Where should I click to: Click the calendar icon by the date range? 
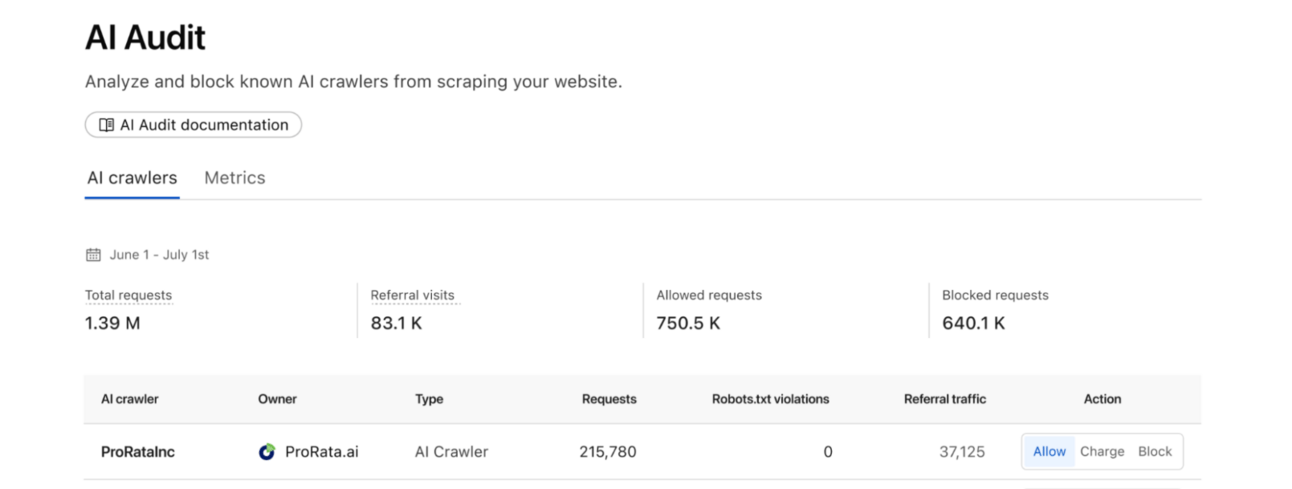click(x=93, y=255)
